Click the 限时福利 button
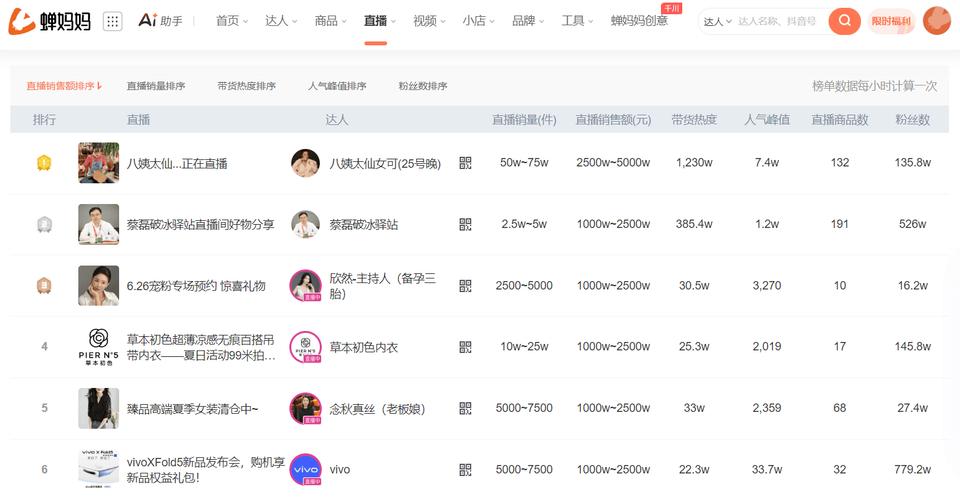 coord(890,21)
